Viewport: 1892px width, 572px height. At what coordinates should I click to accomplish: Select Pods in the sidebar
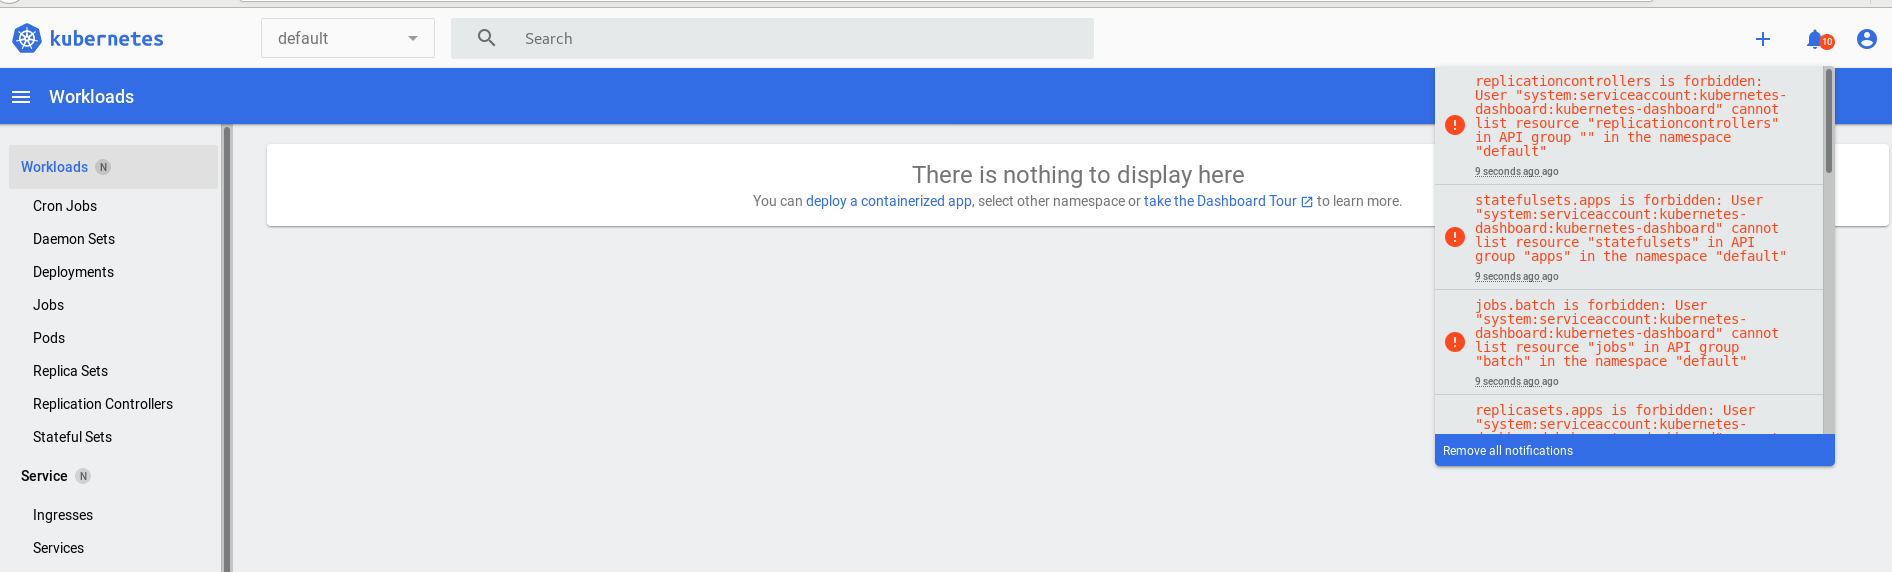click(49, 338)
